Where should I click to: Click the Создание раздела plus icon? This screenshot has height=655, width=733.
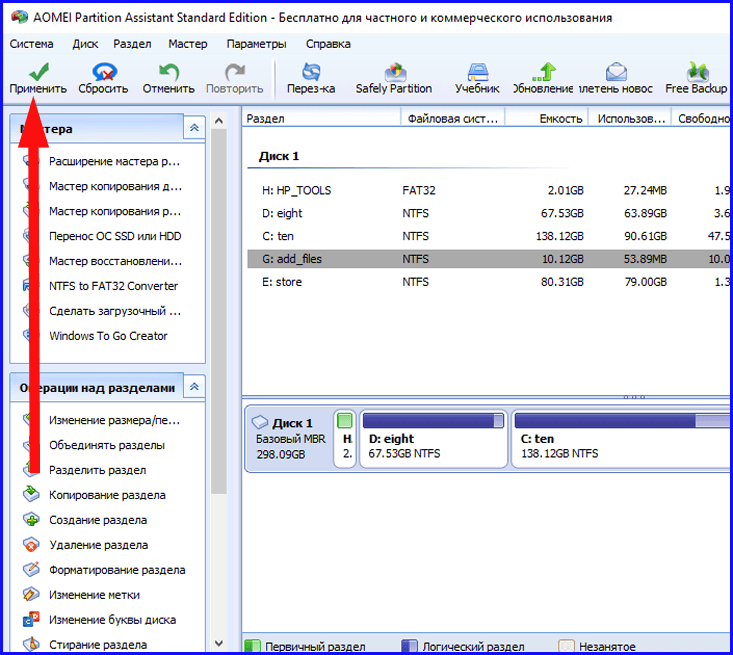pyautogui.click(x=31, y=519)
